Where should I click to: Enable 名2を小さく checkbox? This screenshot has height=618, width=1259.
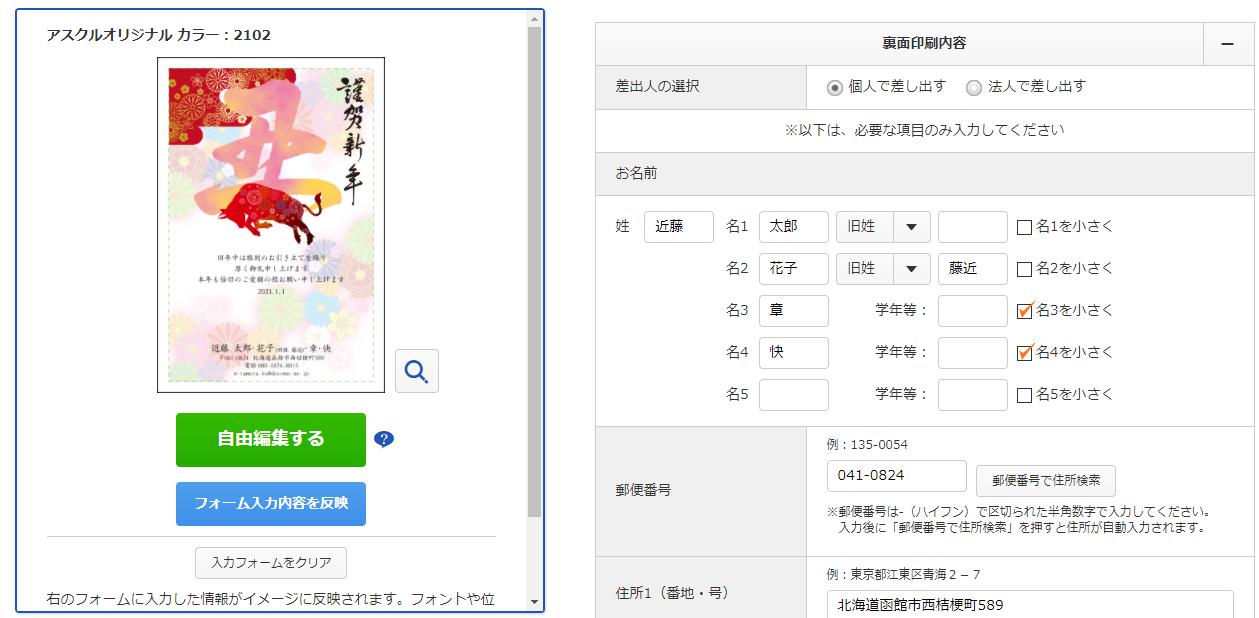pyautogui.click(x=1024, y=269)
